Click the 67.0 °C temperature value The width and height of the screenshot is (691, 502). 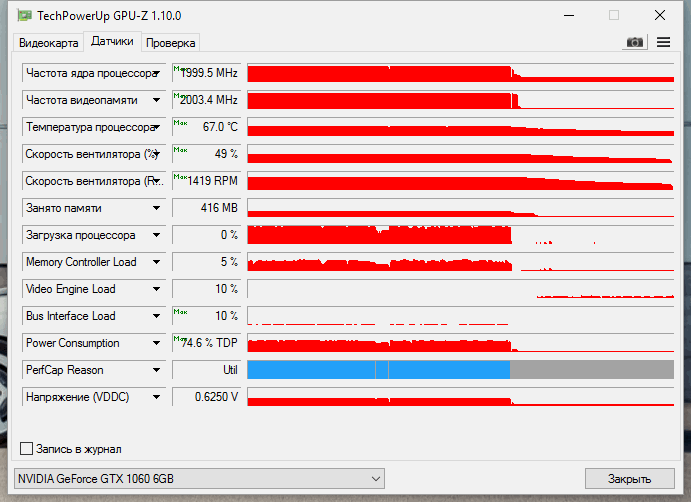206,127
